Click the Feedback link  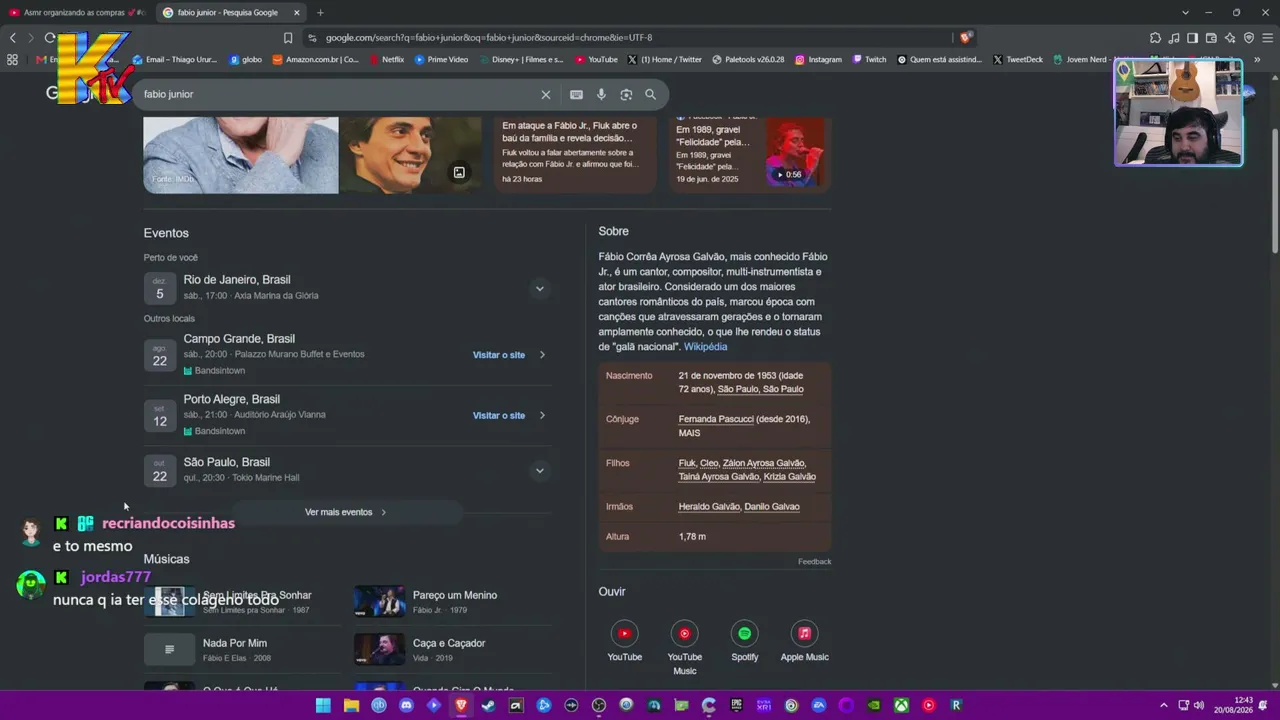click(814, 562)
